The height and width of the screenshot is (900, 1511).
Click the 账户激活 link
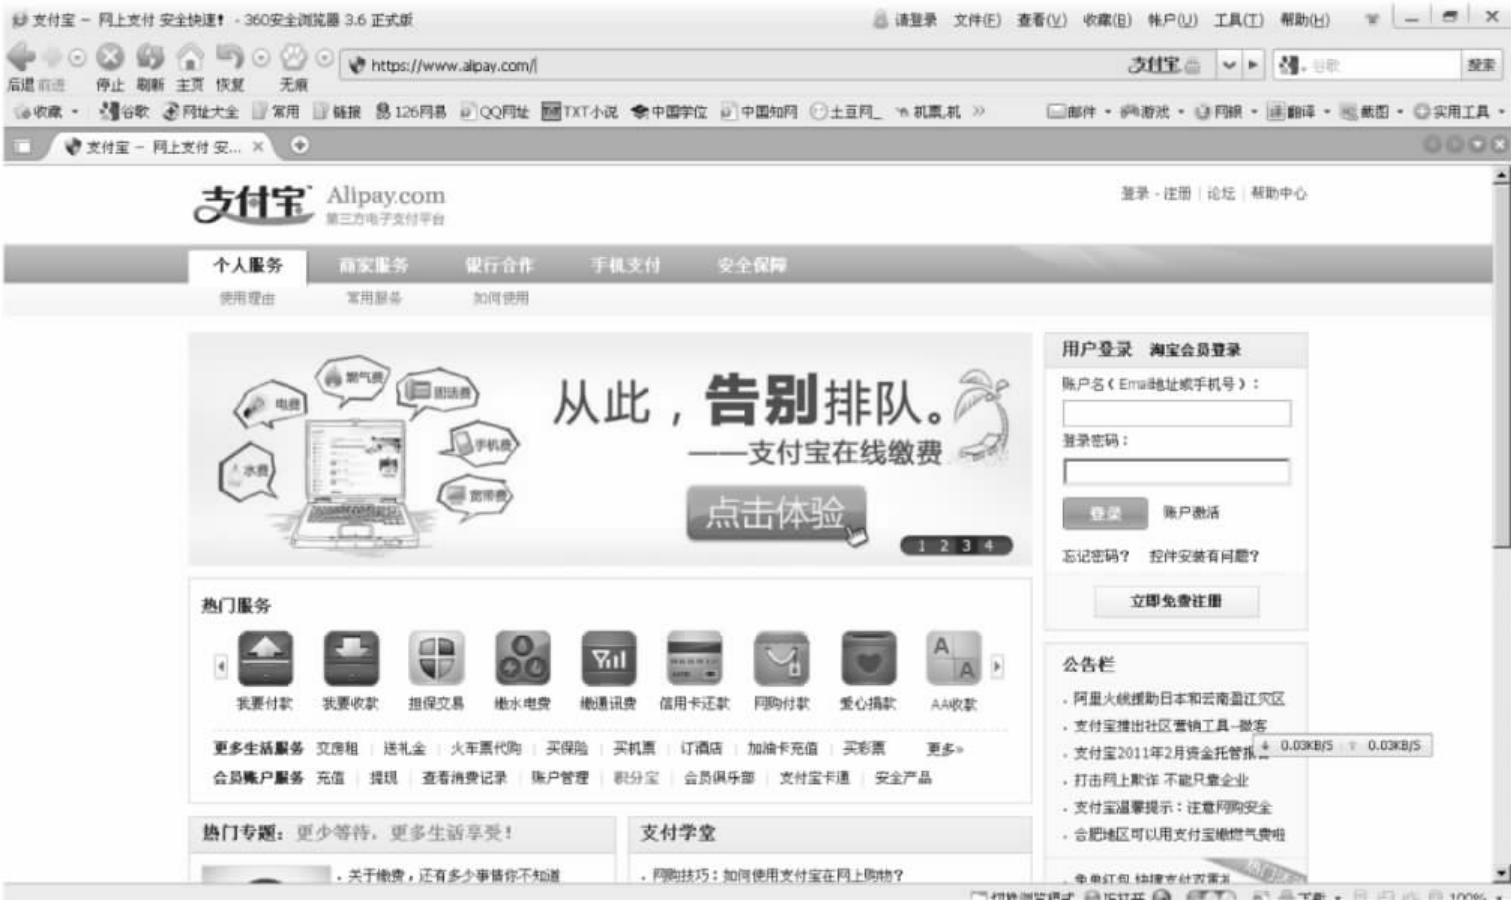(1191, 512)
